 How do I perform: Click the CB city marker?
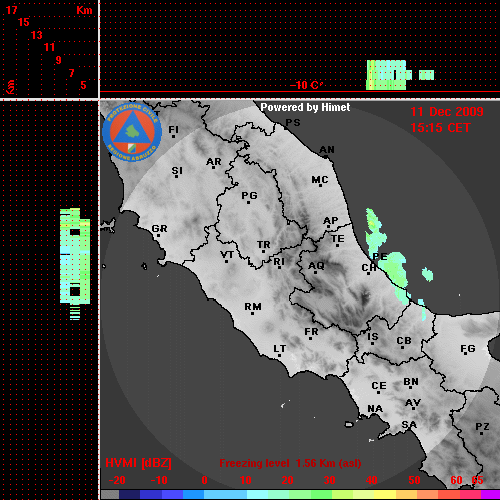[403, 348]
